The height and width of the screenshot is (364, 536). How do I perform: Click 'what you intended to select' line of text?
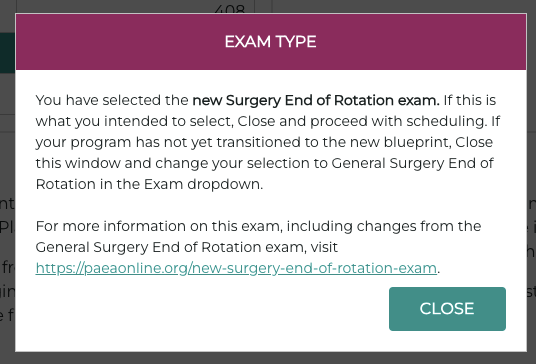(134, 121)
